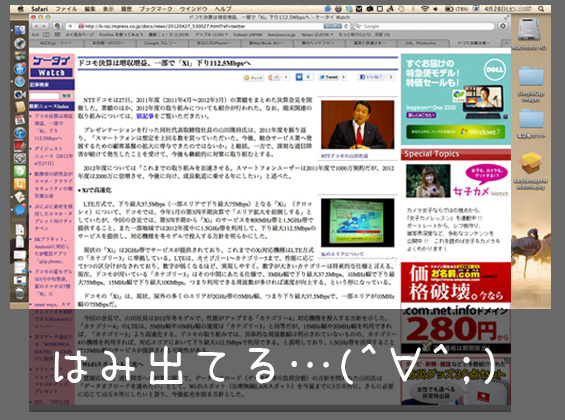Reload the page with the reload icon
Screen dimensions: 565x420
(x=346, y=26)
